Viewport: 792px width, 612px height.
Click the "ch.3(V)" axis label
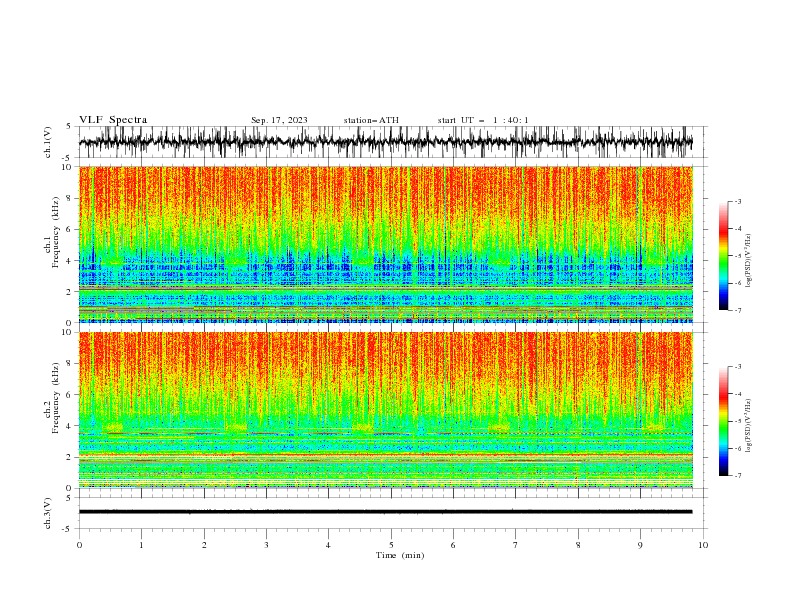(48, 513)
